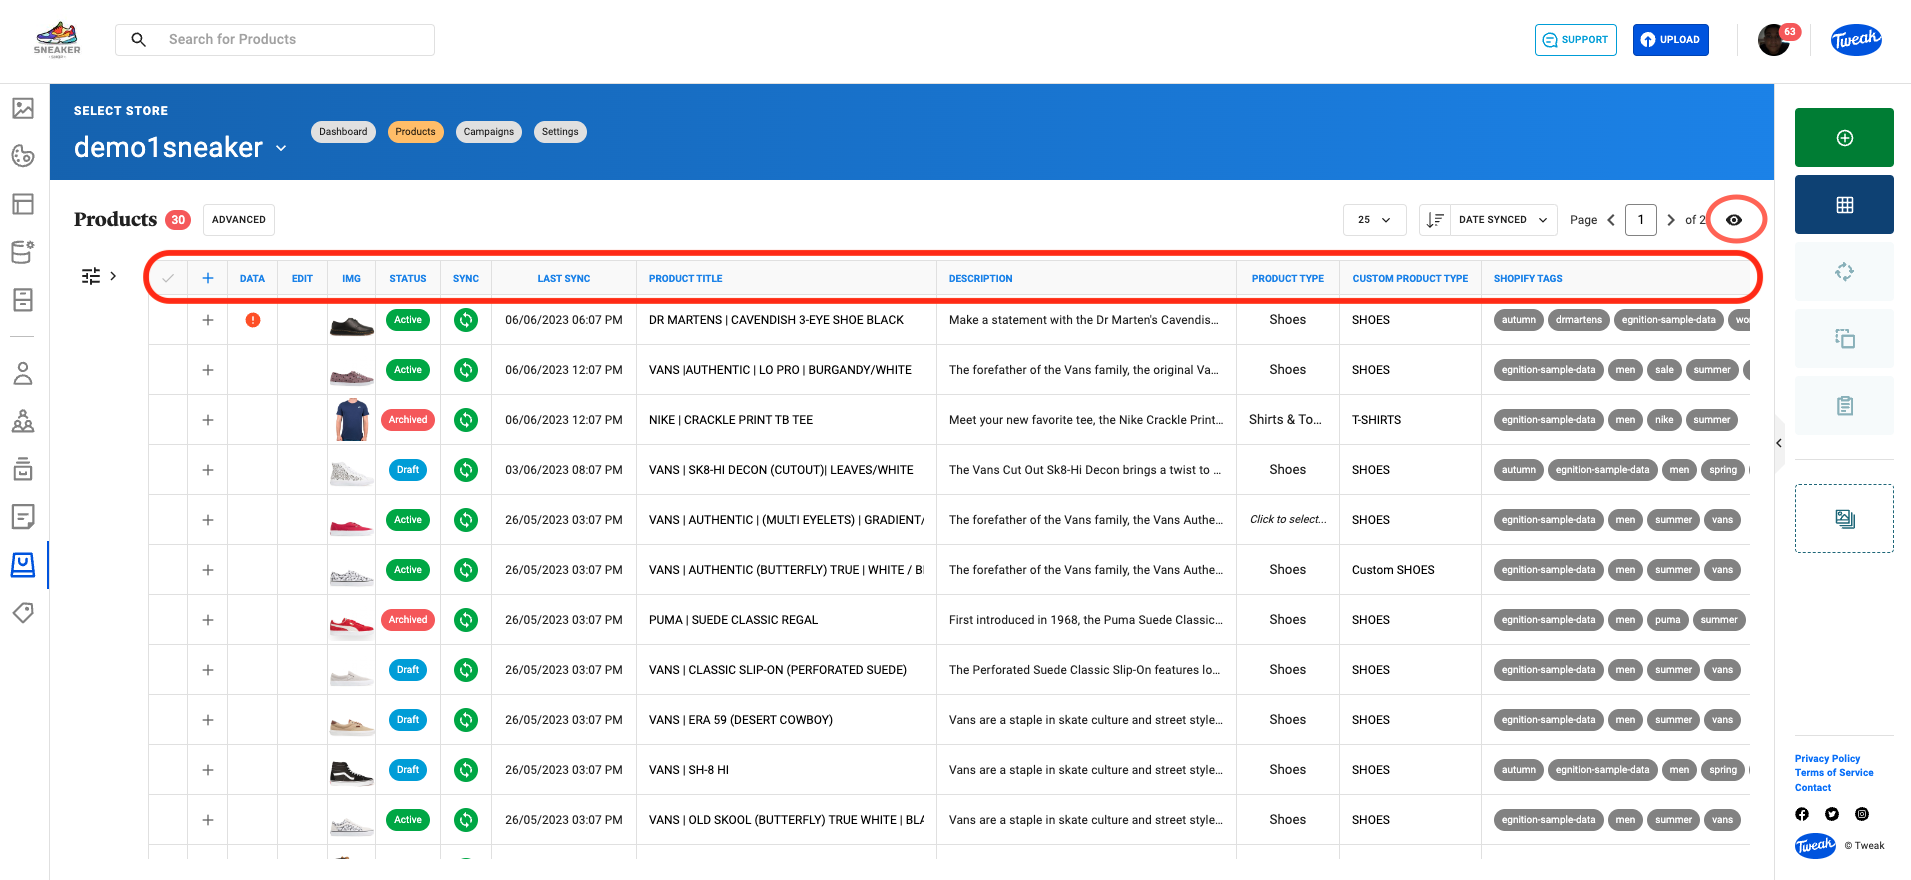Image resolution: width=1911 pixels, height=880 pixels.
Task: Select checkbox for VANS ERA 59 row
Action: coord(168,720)
